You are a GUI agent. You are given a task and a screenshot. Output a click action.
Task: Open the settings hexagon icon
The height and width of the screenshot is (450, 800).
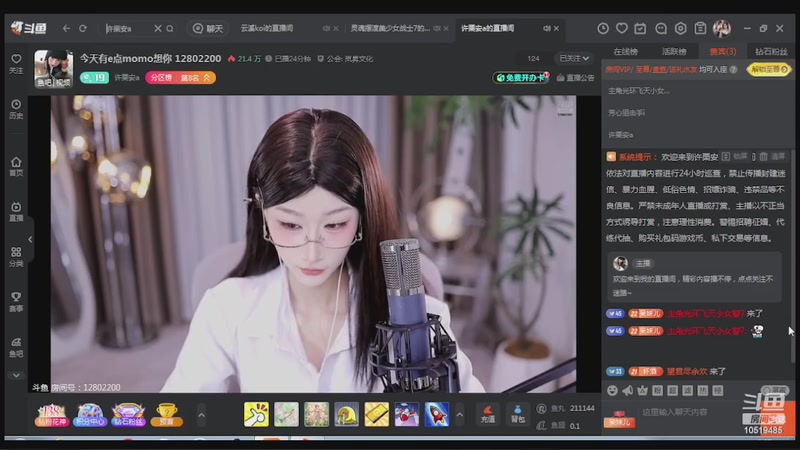681,29
